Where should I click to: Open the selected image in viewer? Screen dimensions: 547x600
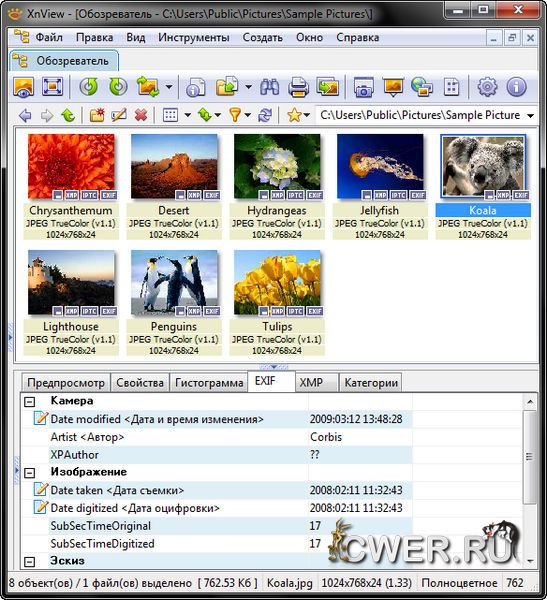(23, 86)
